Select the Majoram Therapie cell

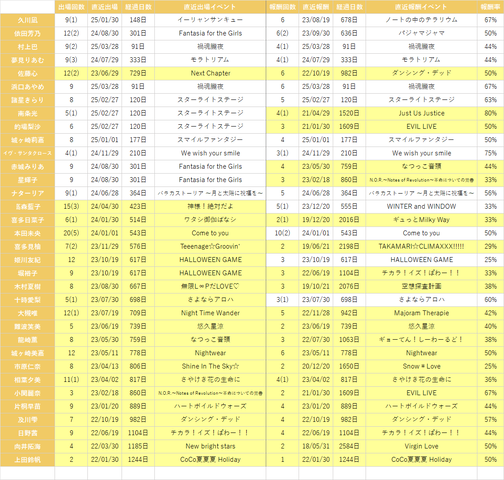point(421,313)
